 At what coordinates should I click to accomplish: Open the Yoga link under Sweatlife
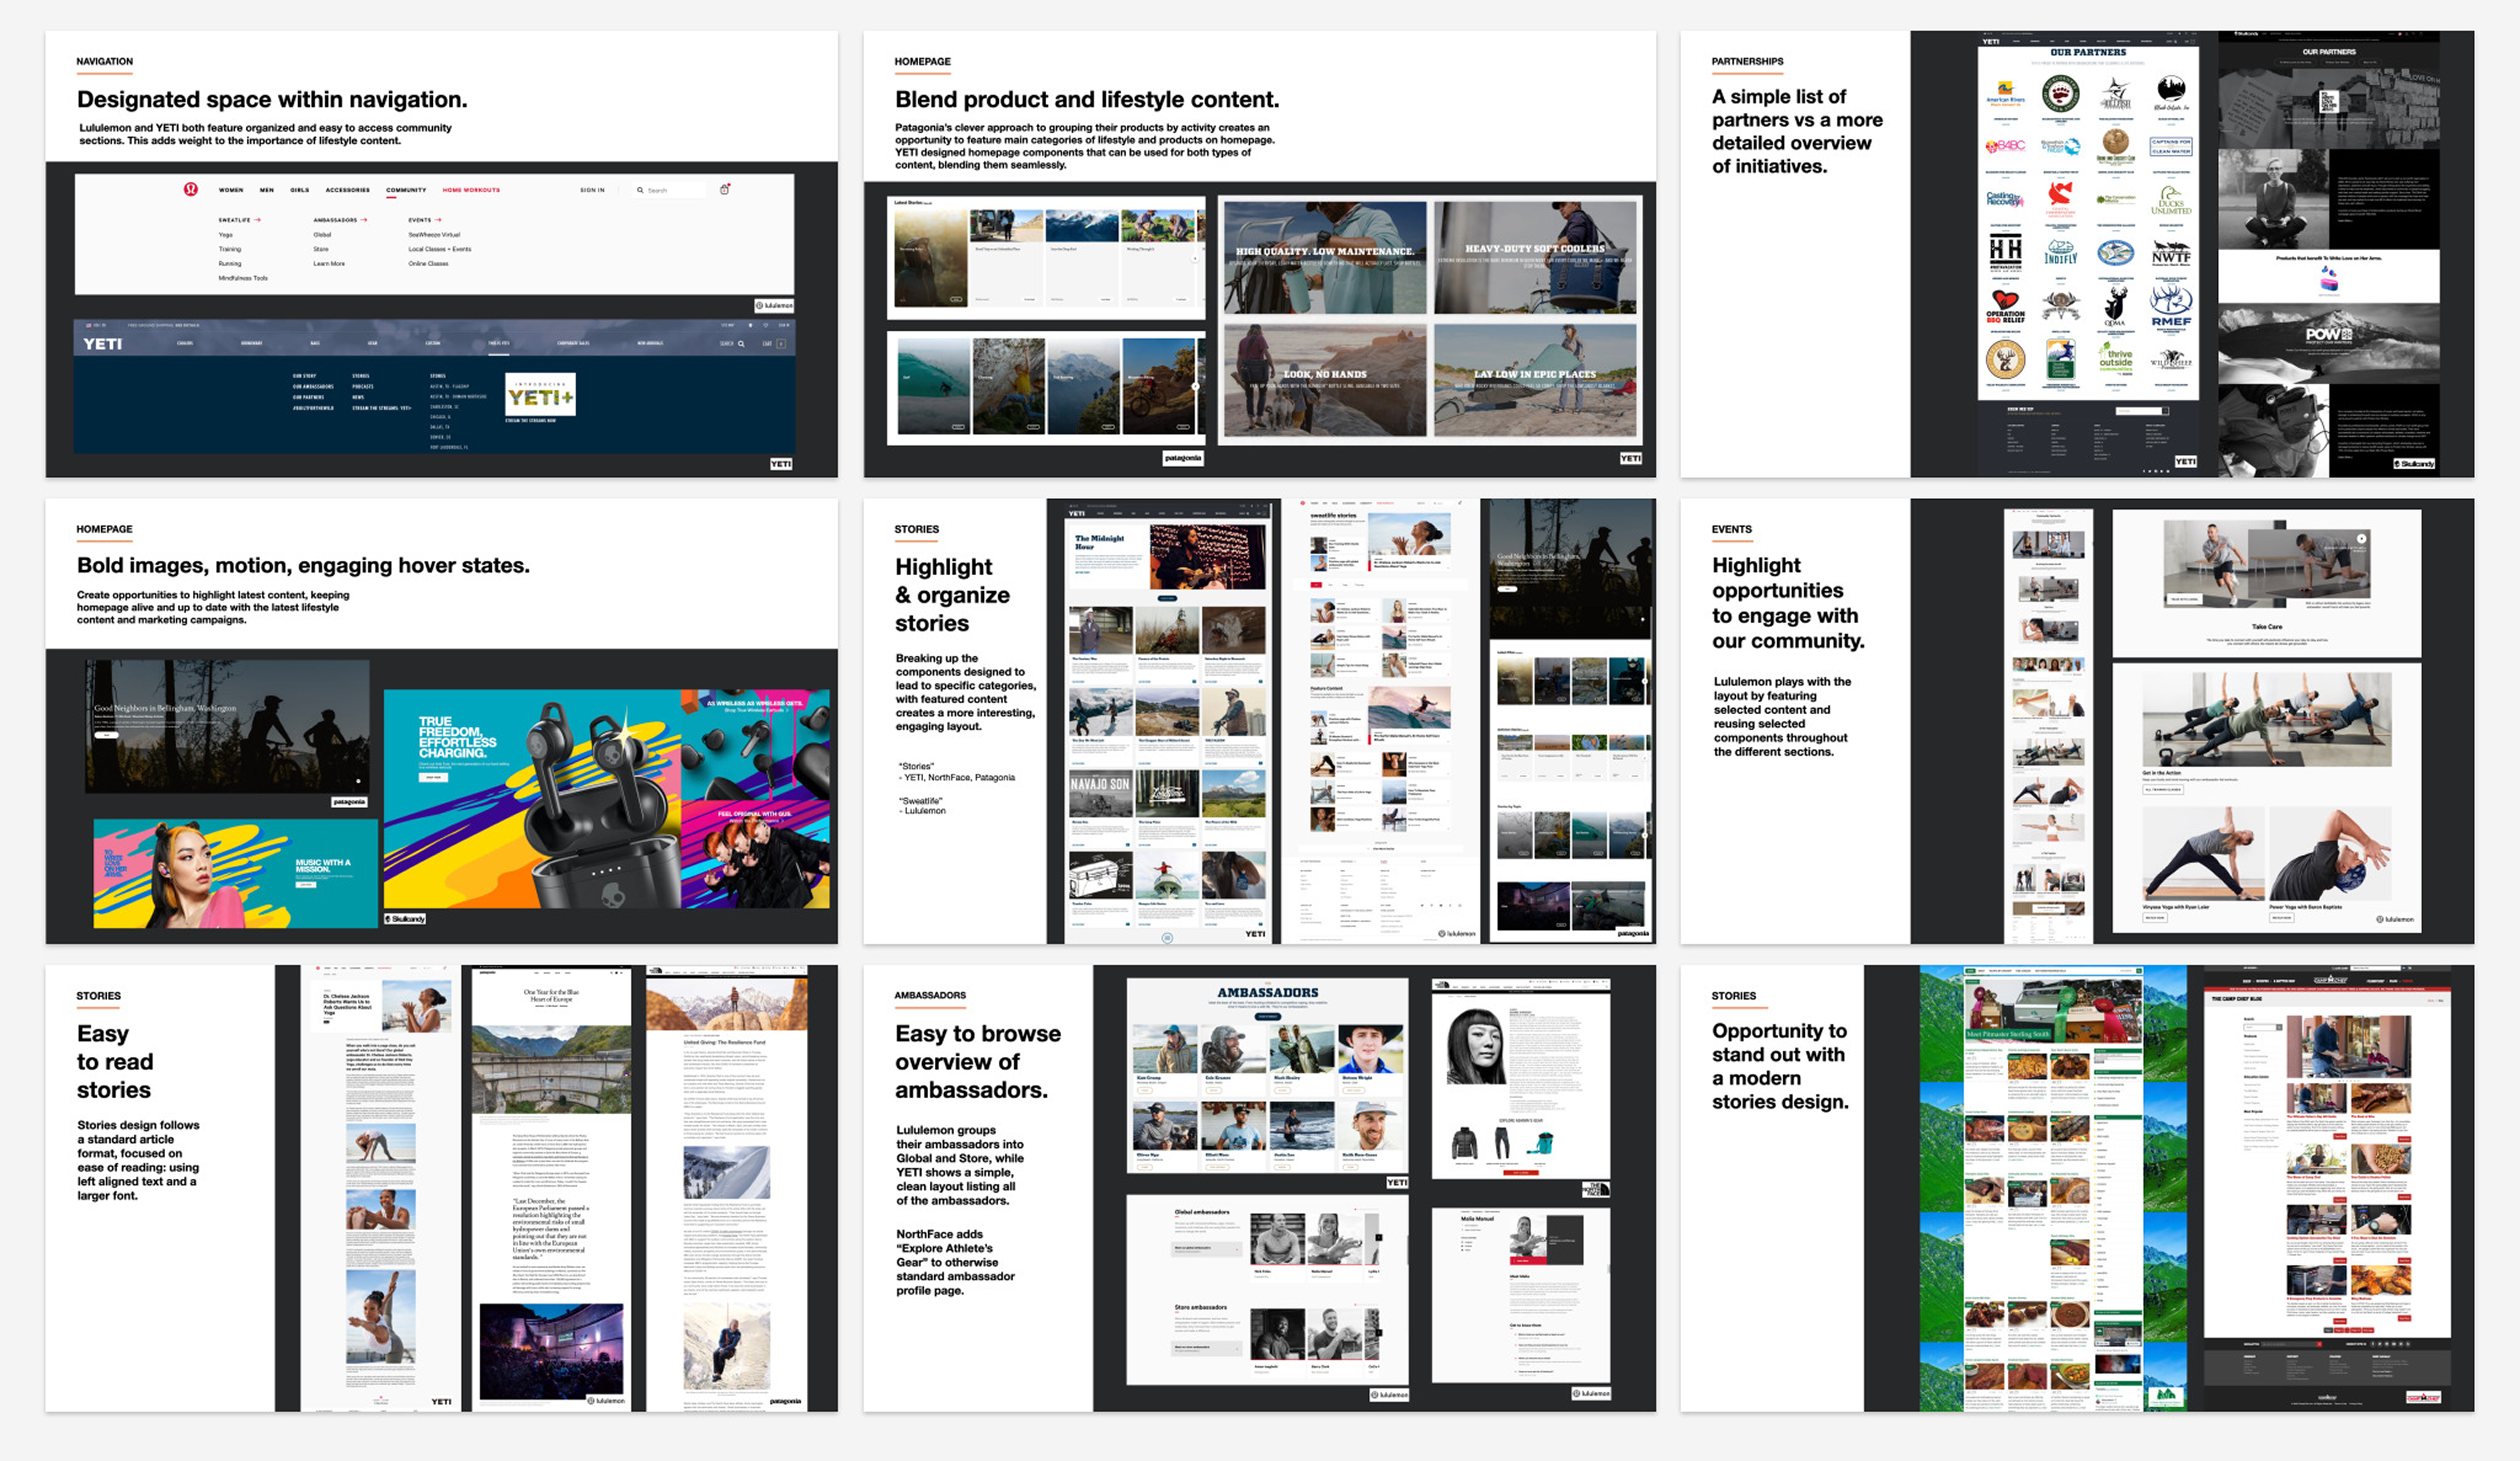[225, 235]
